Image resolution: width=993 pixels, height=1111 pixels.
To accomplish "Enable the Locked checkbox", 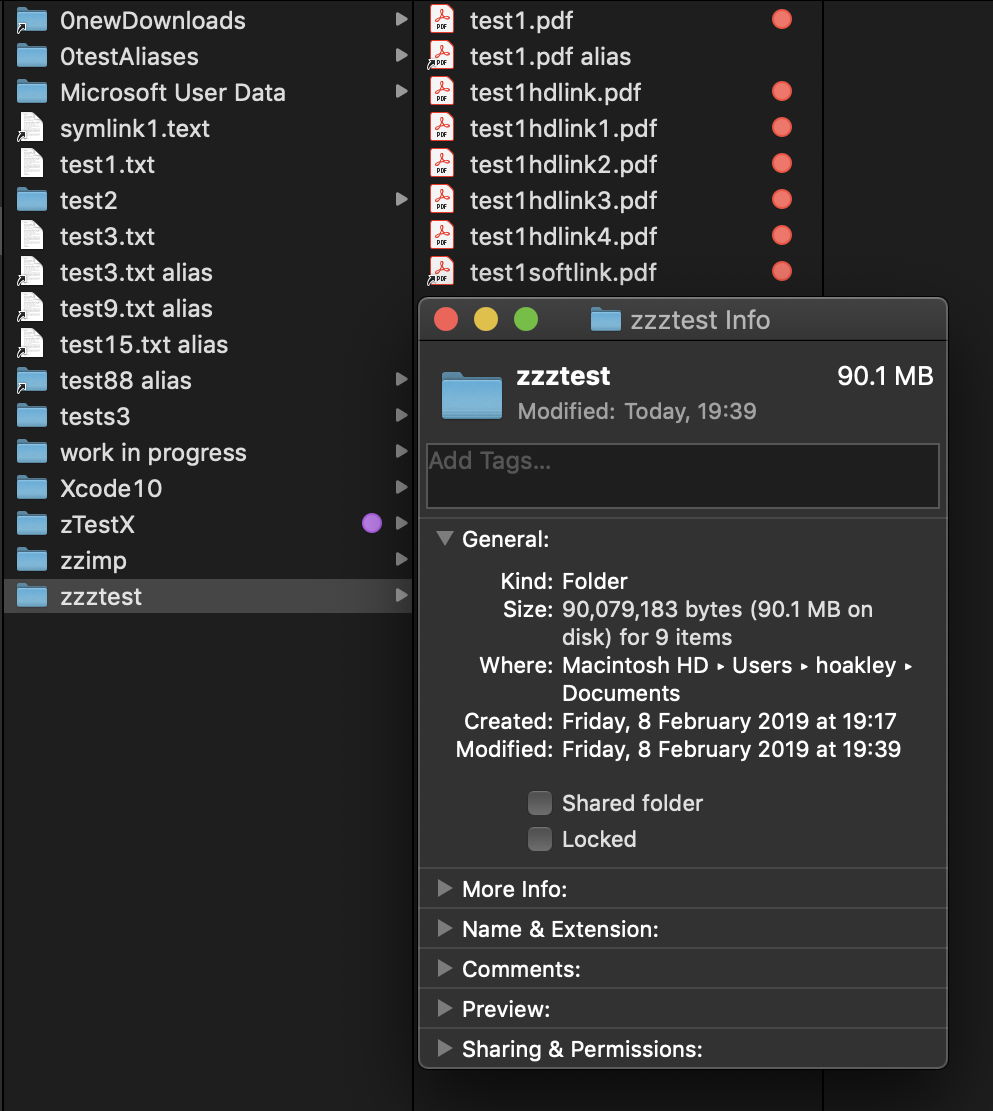I will [539, 839].
